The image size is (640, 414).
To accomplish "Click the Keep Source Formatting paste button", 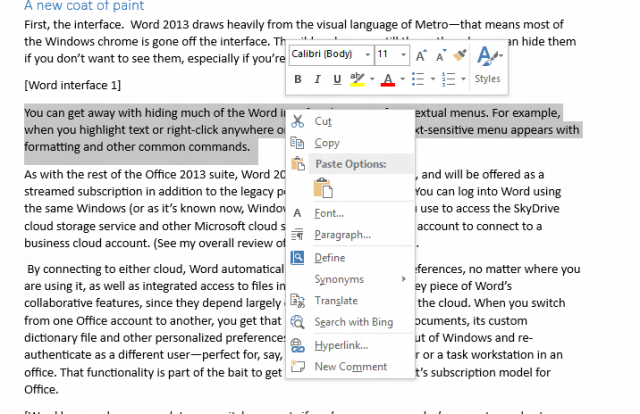I will (323, 188).
